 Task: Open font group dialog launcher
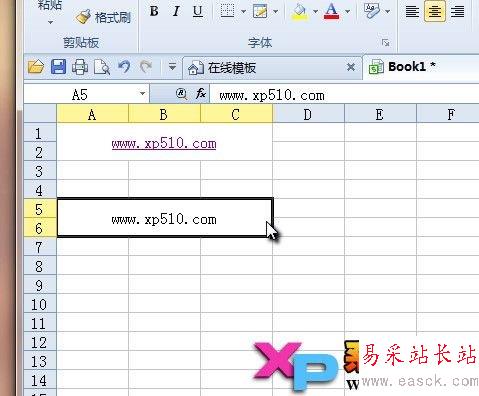386,43
